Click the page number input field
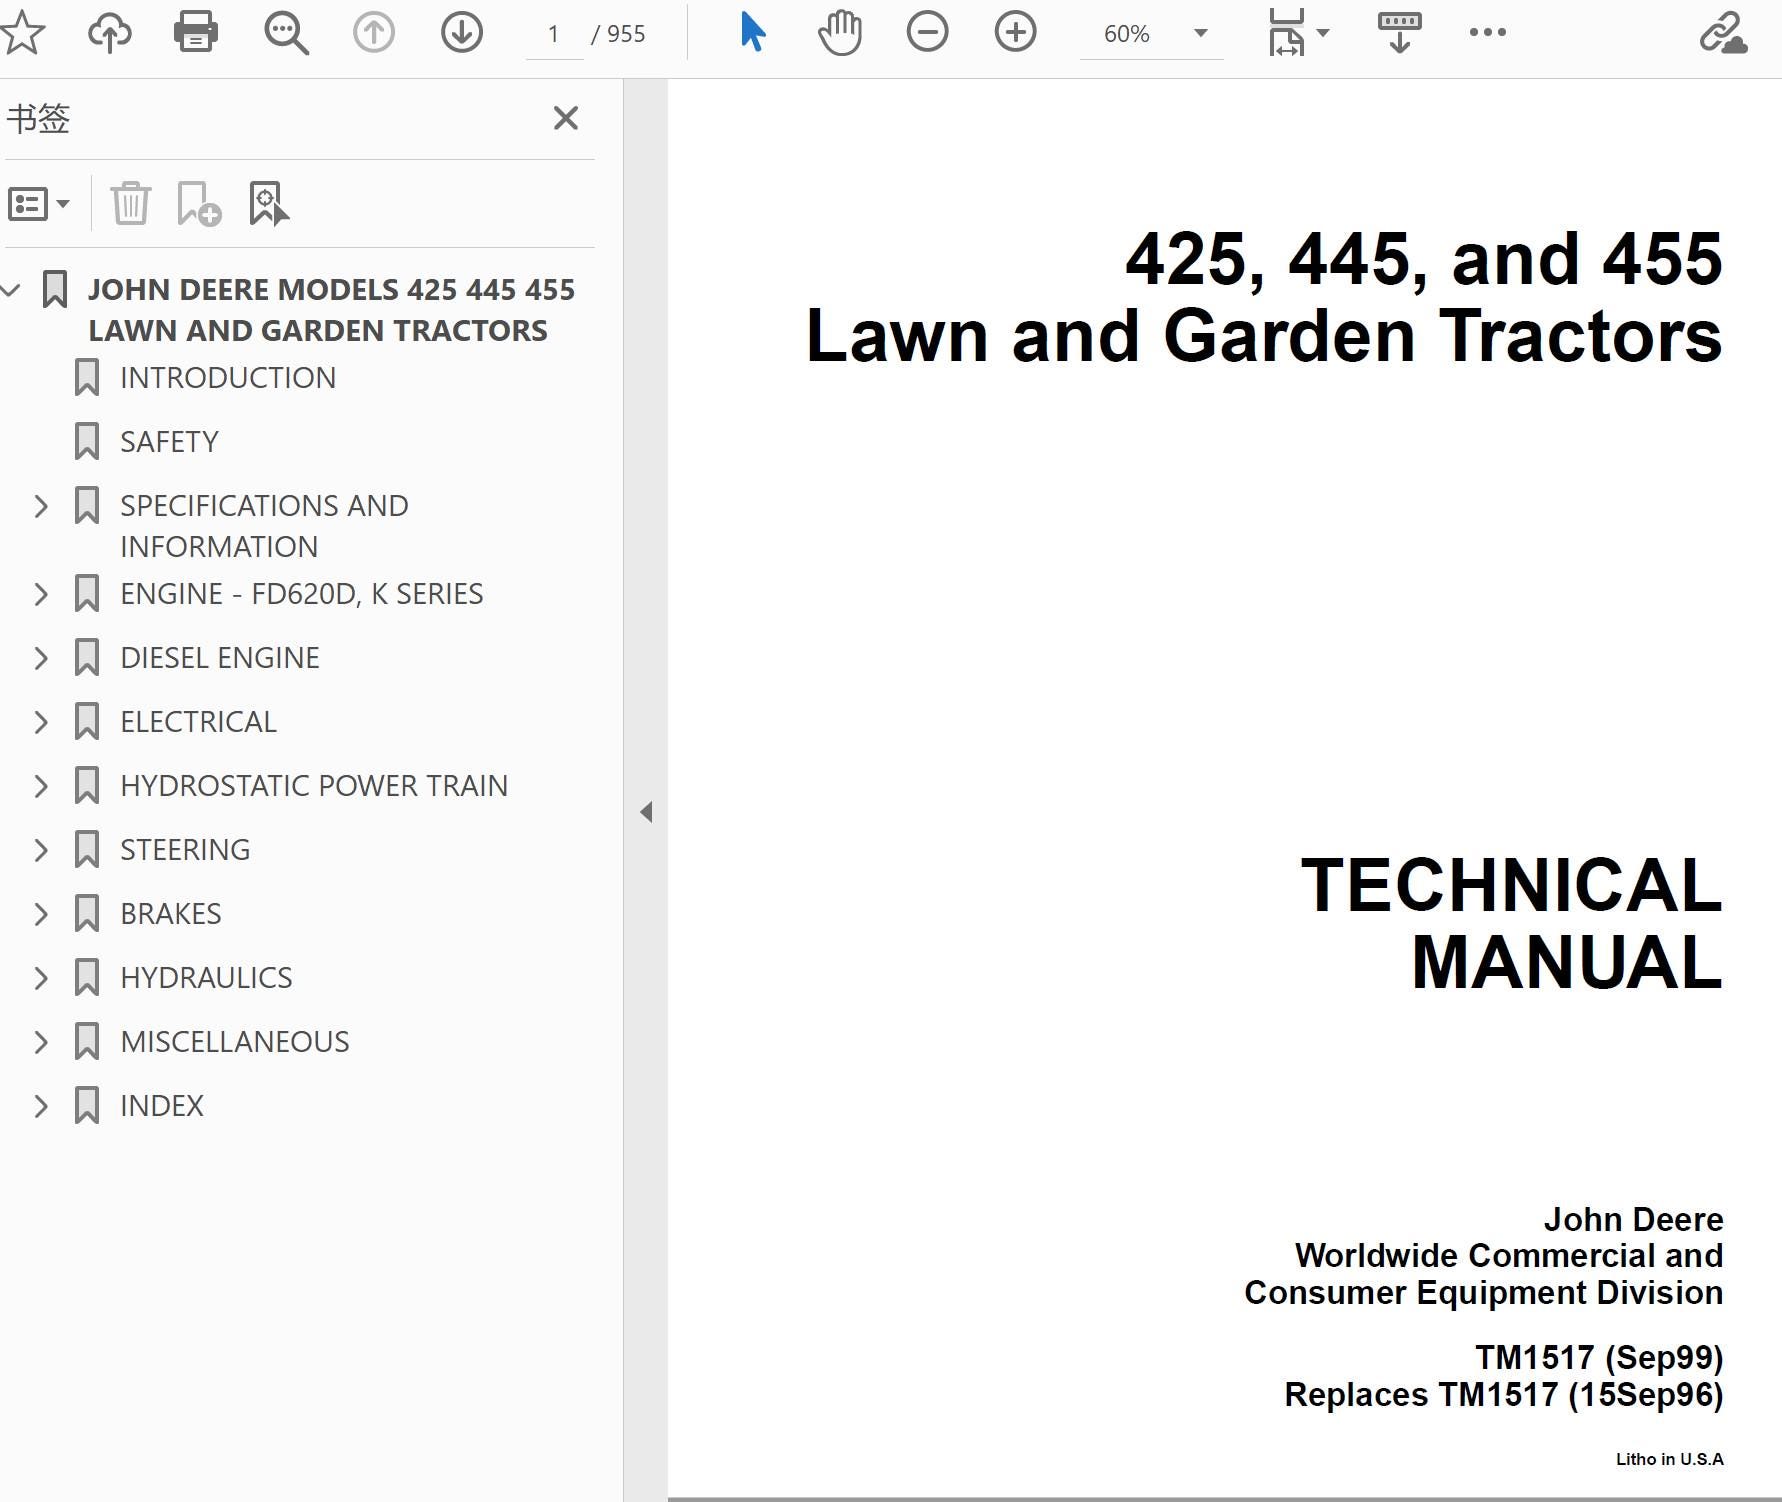Screen dimensions: 1782x1502 click(554, 34)
